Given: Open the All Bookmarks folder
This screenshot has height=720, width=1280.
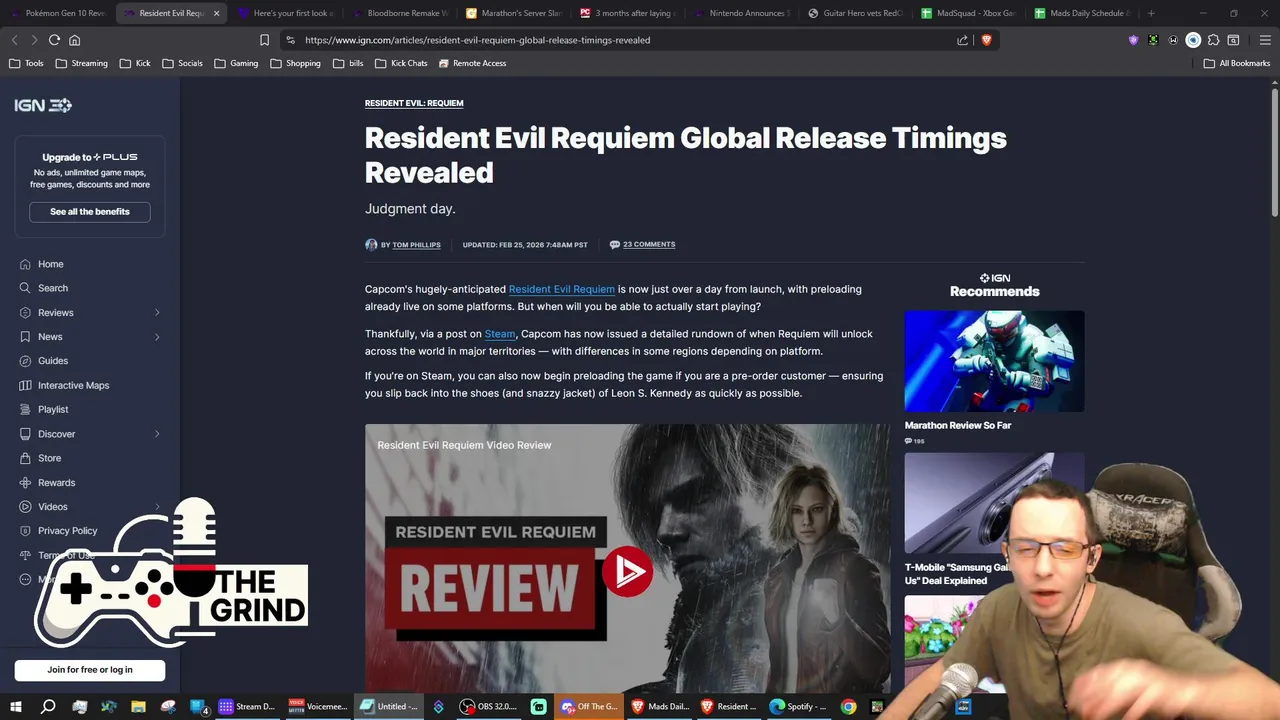Looking at the screenshot, I should 1237,63.
